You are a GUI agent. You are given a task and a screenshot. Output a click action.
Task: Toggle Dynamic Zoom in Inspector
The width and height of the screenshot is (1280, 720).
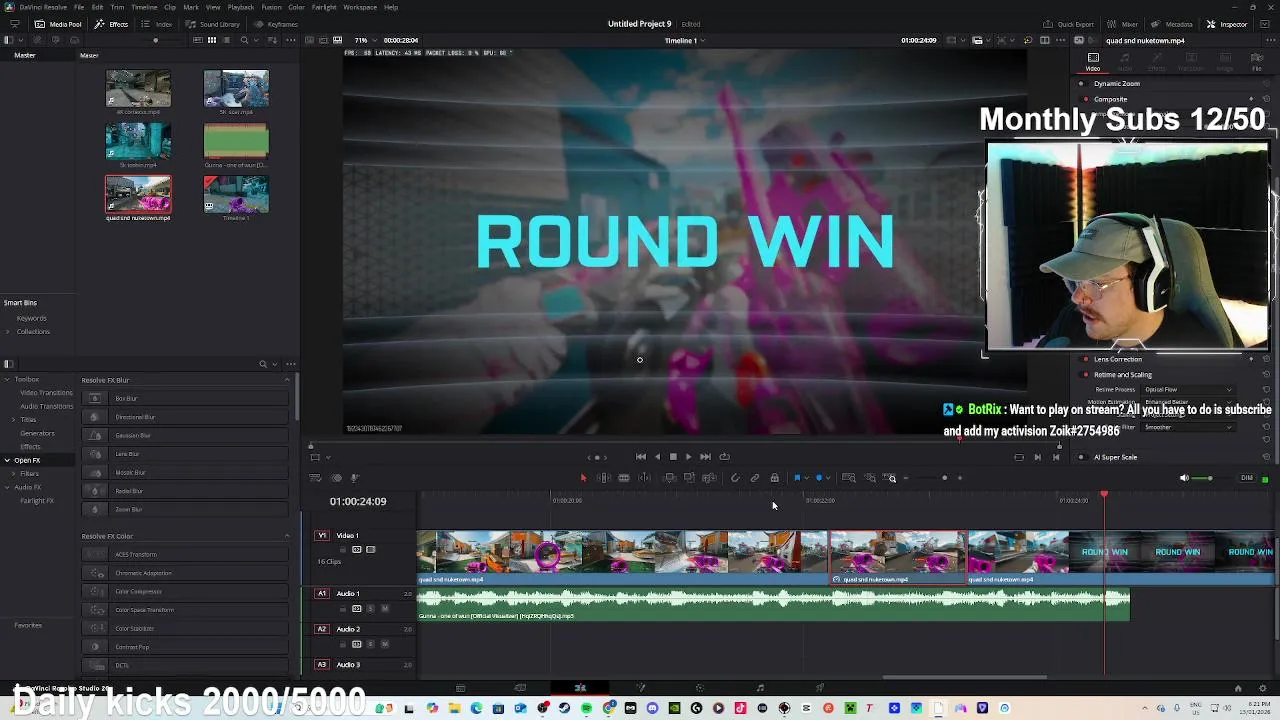pos(1082,84)
